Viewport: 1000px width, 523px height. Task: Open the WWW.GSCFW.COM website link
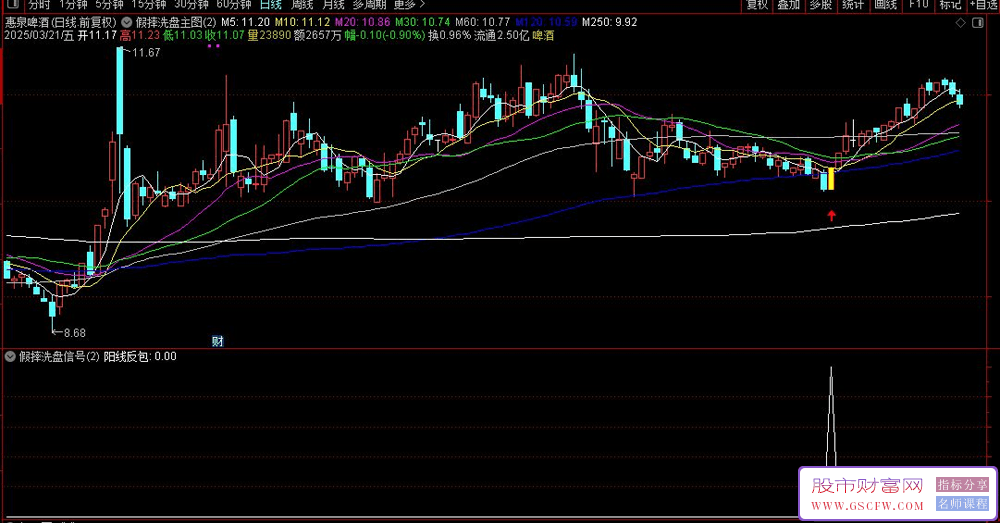tap(867, 506)
